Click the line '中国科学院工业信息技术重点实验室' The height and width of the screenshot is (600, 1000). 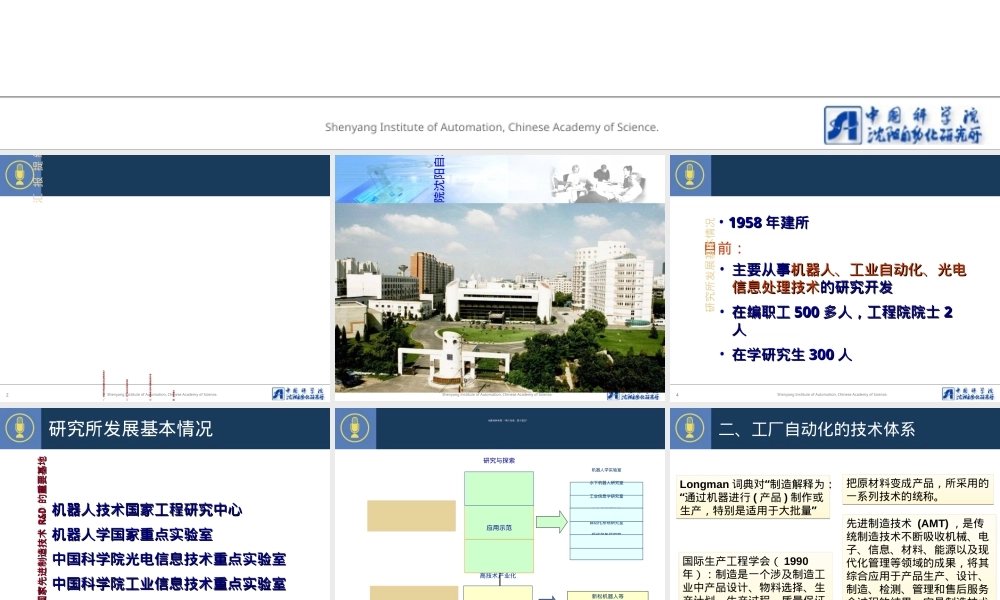tap(168, 583)
